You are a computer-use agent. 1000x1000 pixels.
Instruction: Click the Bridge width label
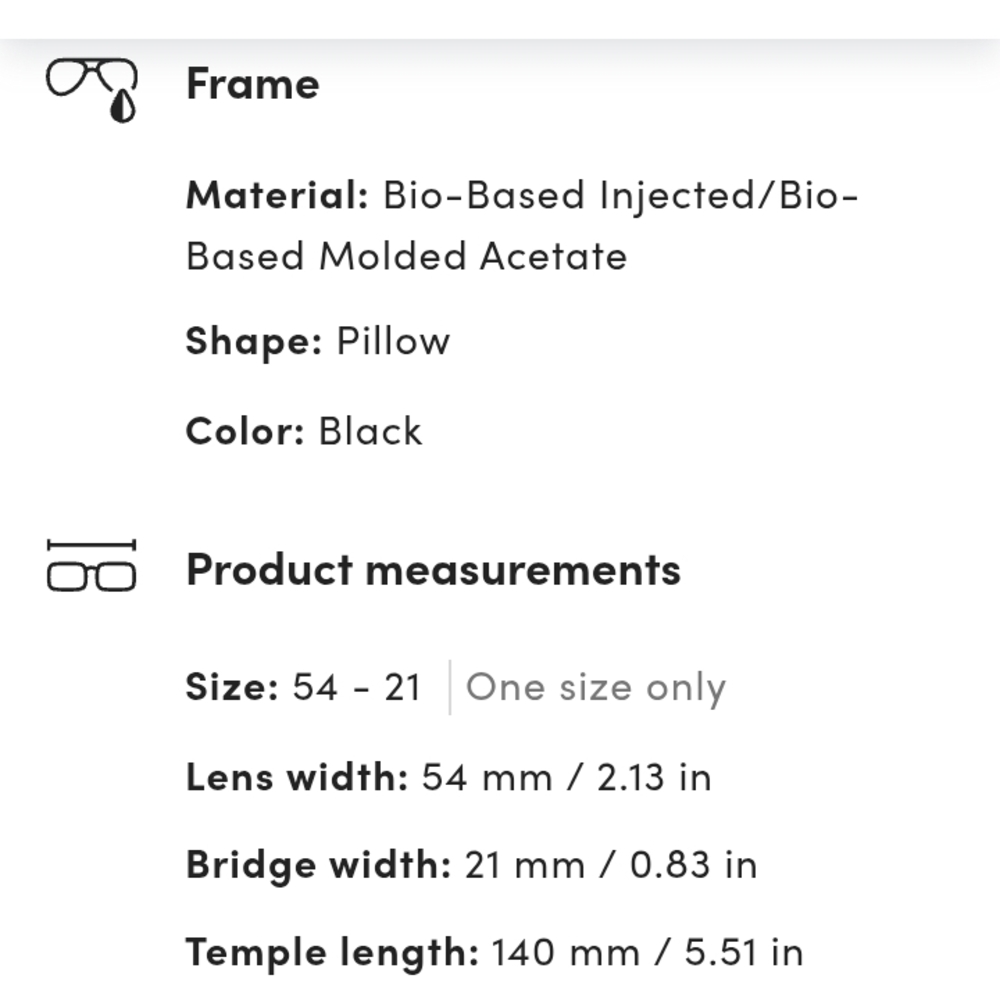pyautogui.click(x=318, y=865)
